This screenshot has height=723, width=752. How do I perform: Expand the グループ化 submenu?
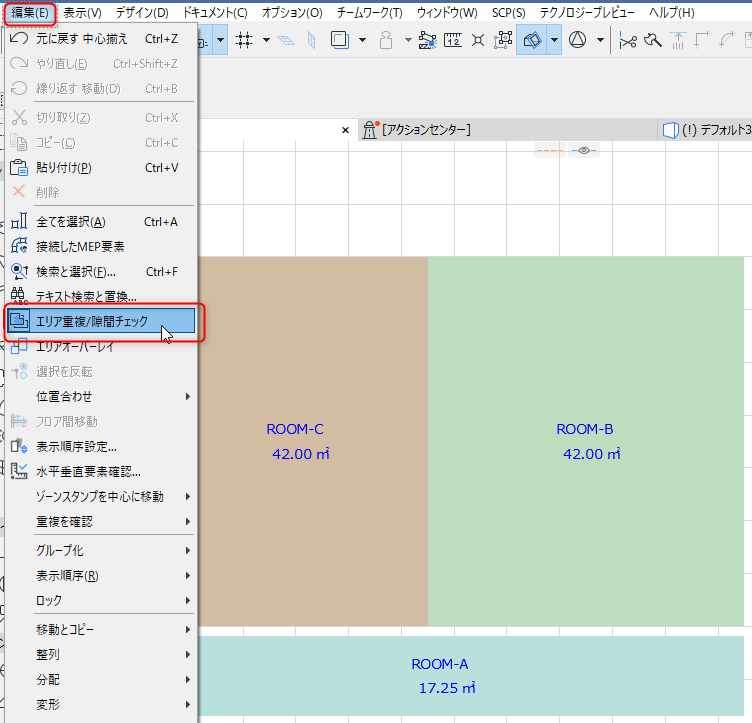[x=101, y=550]
